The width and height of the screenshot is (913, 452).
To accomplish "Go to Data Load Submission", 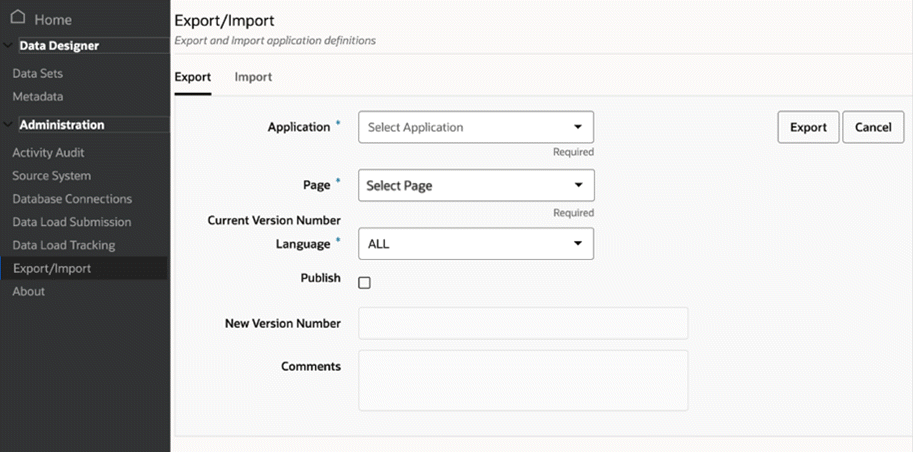I will 72,222.
